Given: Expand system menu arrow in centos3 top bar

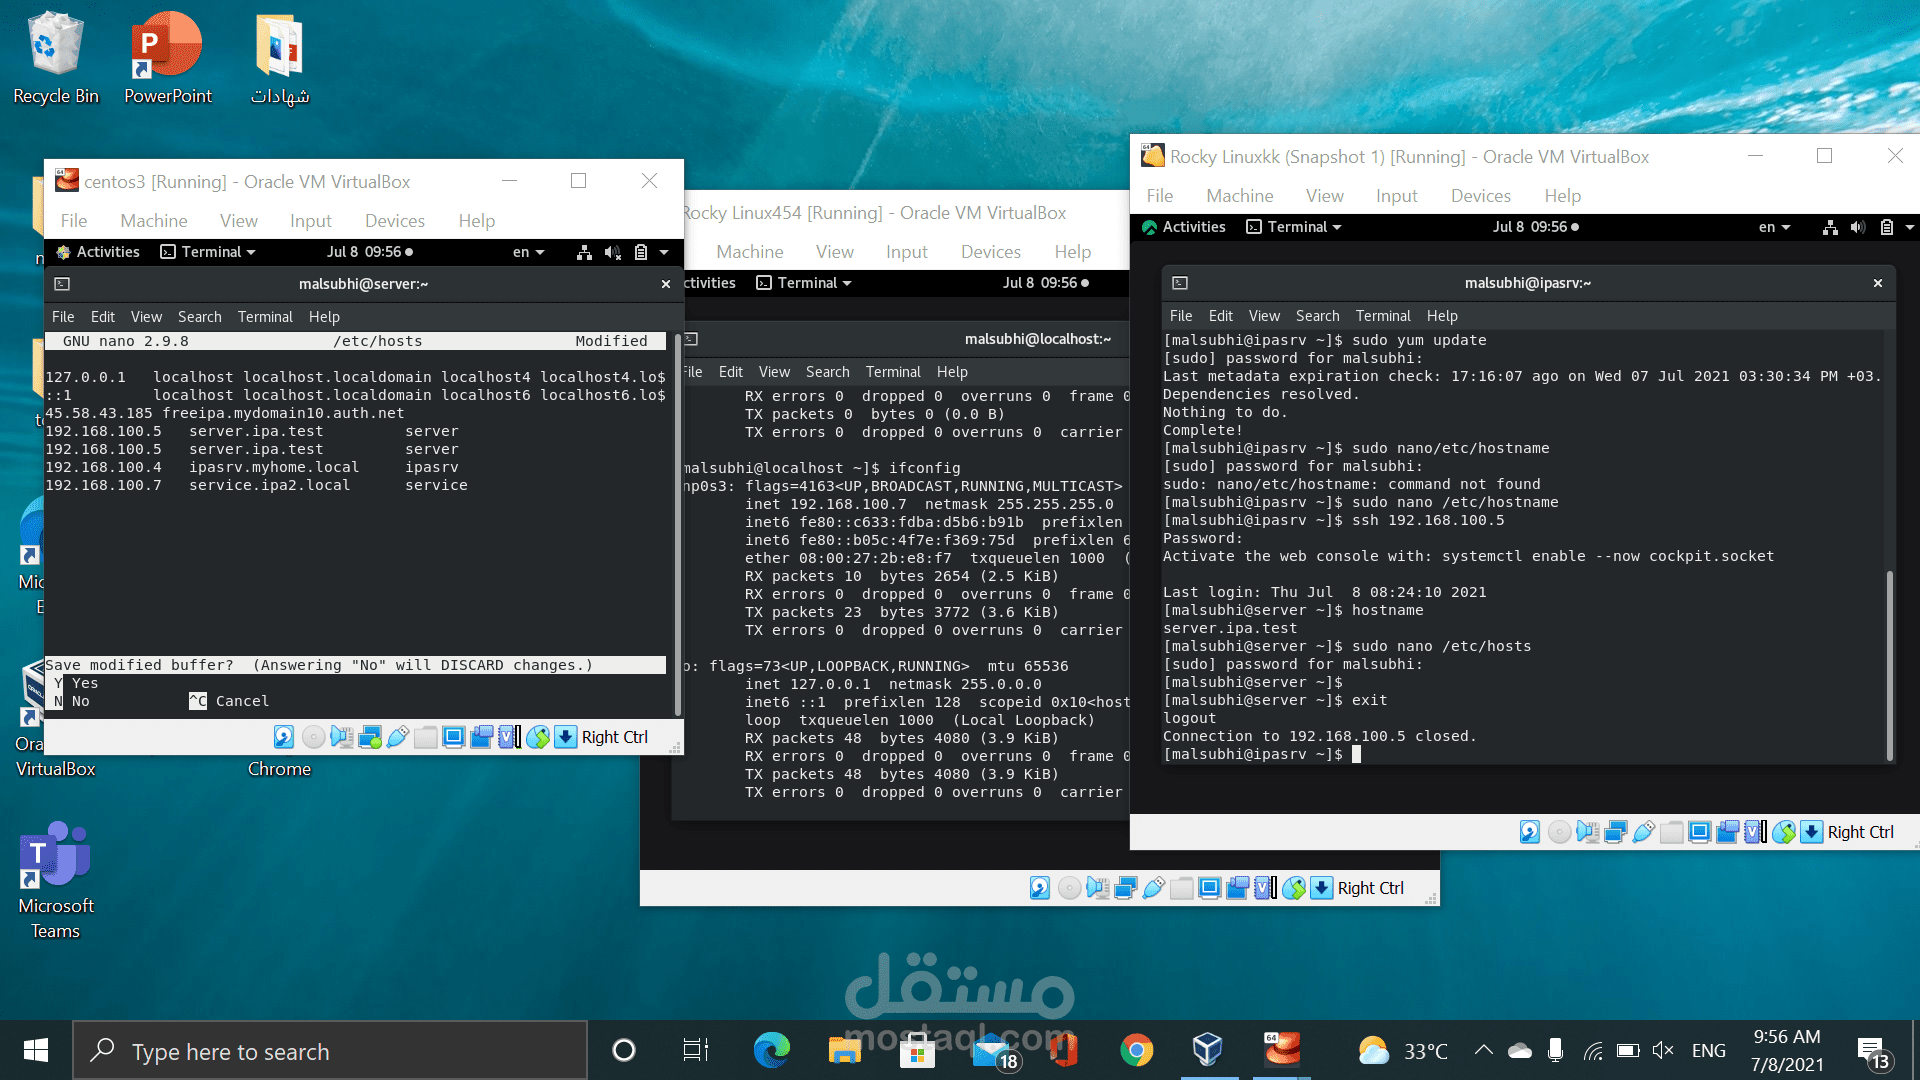Looking at the screenshot, I should click(x=664, y=252).
